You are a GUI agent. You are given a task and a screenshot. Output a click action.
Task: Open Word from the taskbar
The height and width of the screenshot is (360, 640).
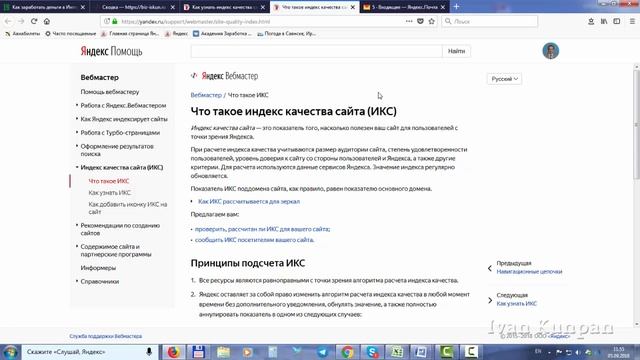tap(421, 352)
